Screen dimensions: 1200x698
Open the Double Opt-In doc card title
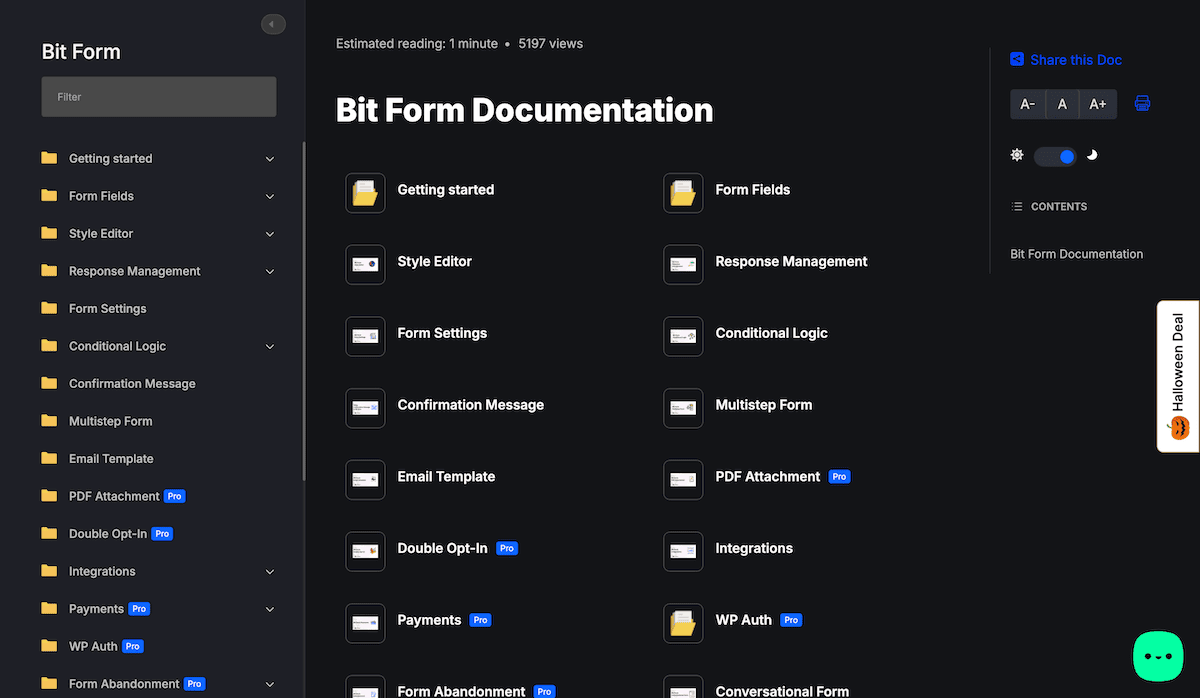pyautogui.click(x=442, y=548)
